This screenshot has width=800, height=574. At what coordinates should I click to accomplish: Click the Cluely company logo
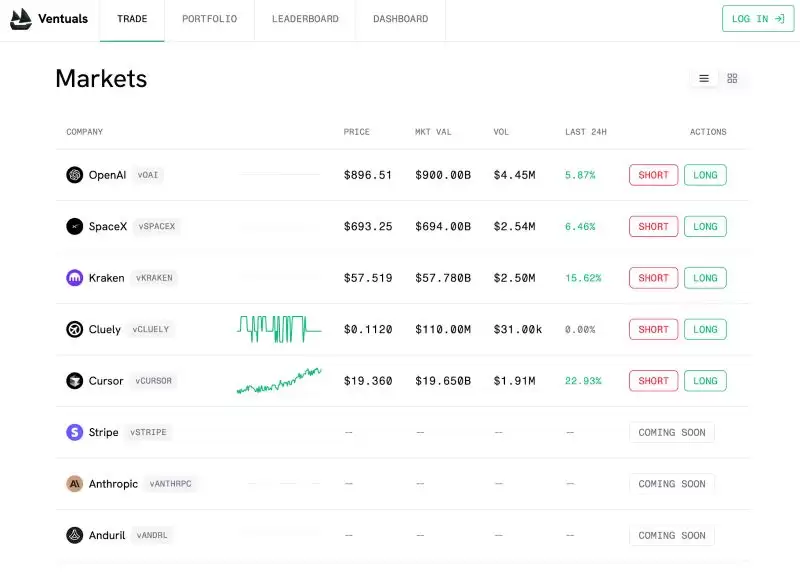[74, 330]
